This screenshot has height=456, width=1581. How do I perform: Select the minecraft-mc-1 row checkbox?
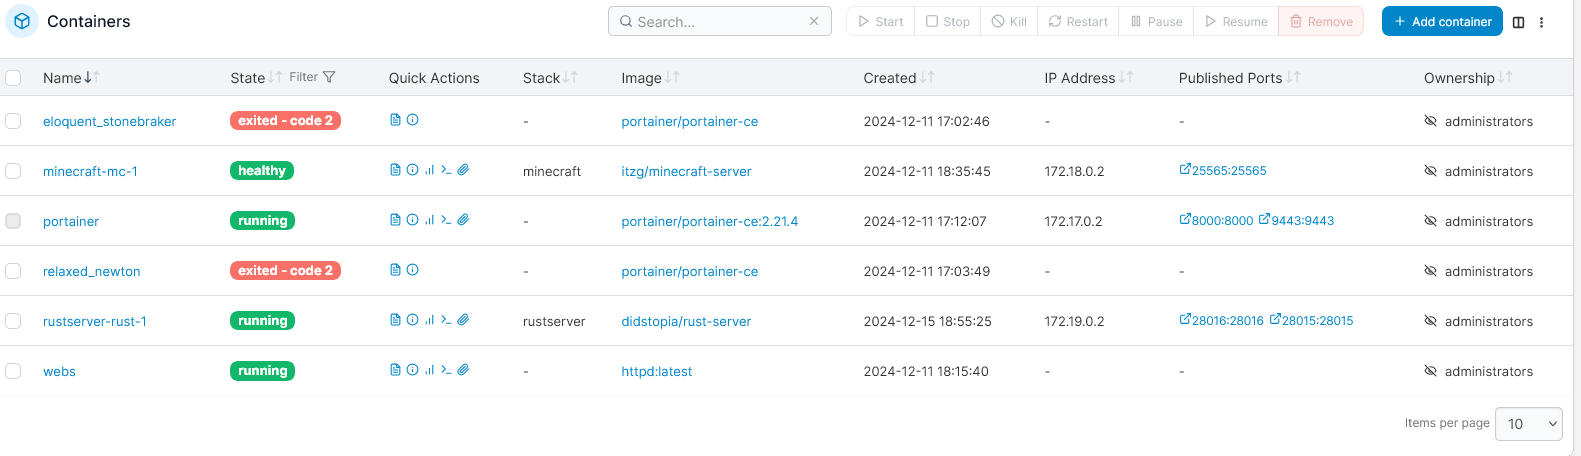(x=13, y=171)
